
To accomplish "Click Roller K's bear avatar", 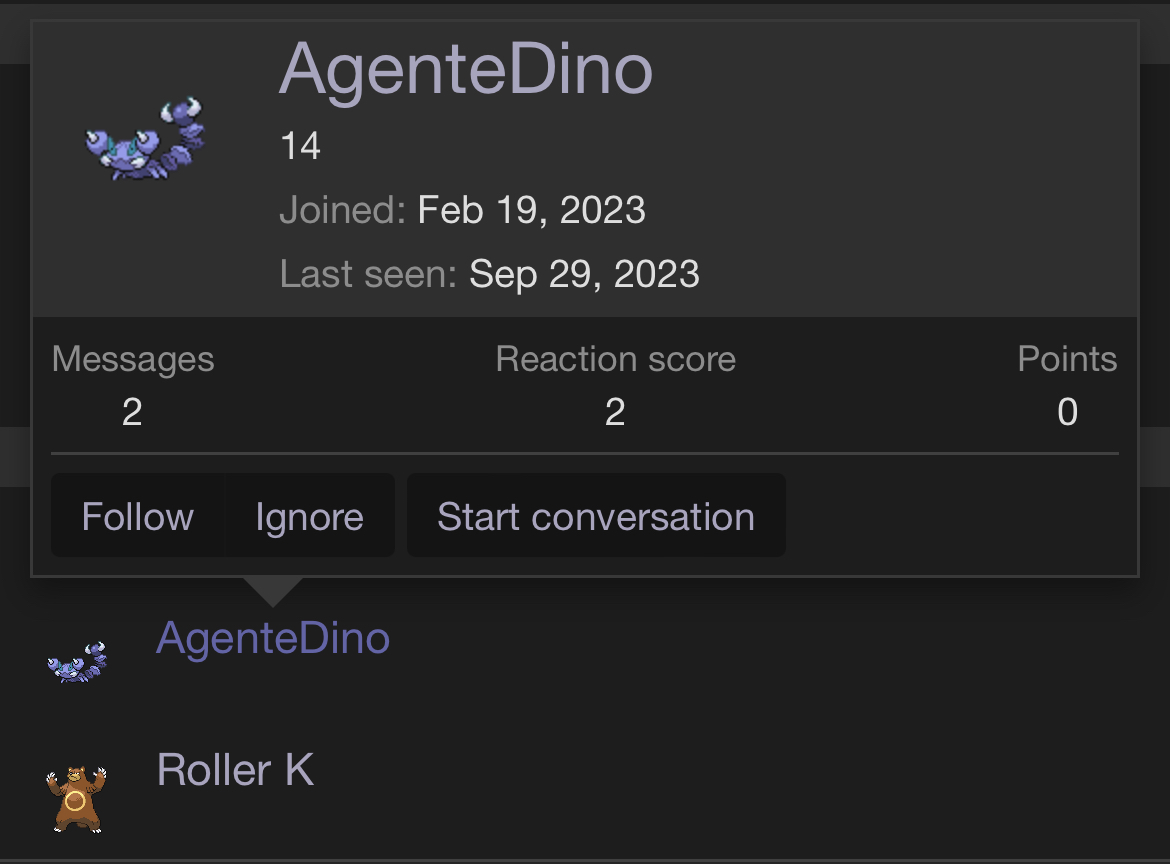I will [76, 797].
